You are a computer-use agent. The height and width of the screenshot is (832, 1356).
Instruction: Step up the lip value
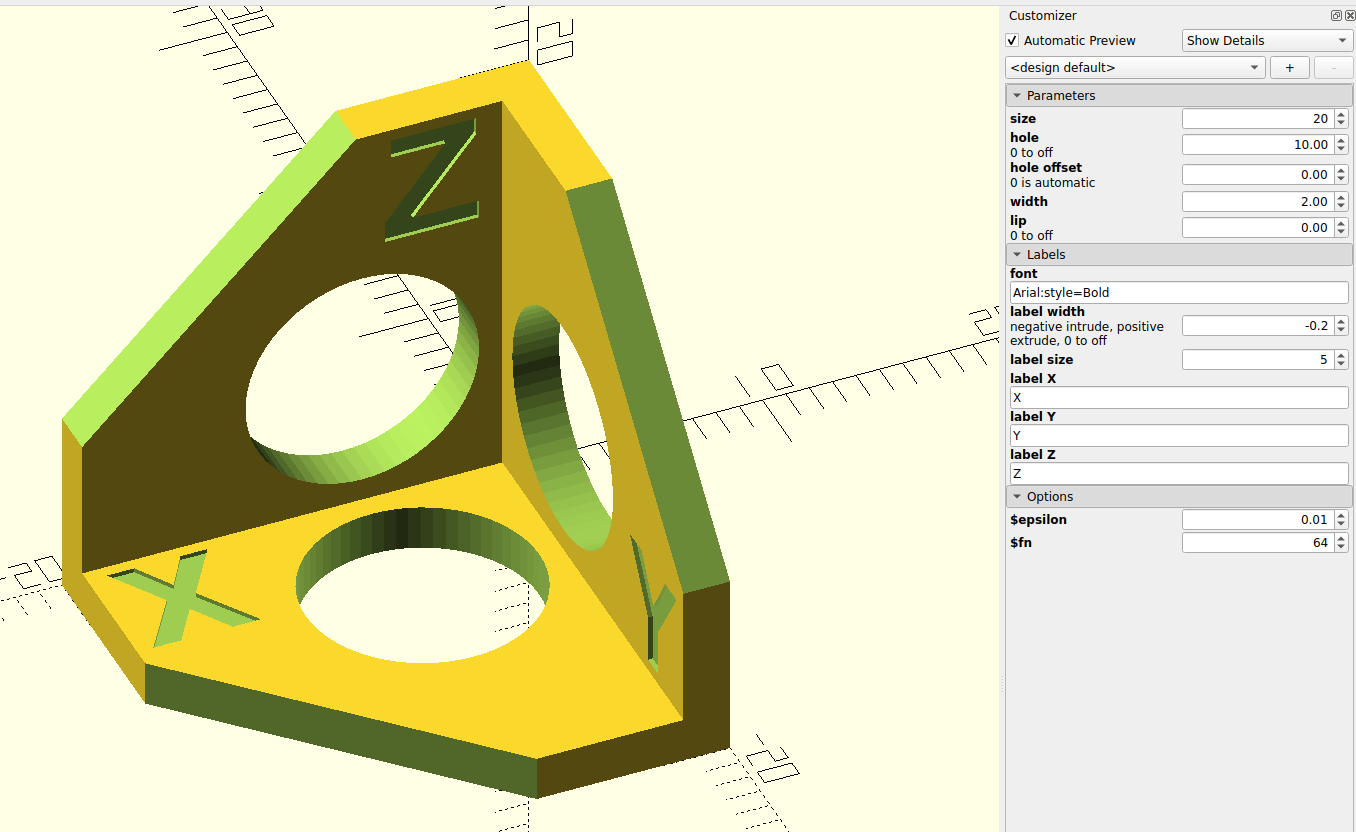[1341, 223]
